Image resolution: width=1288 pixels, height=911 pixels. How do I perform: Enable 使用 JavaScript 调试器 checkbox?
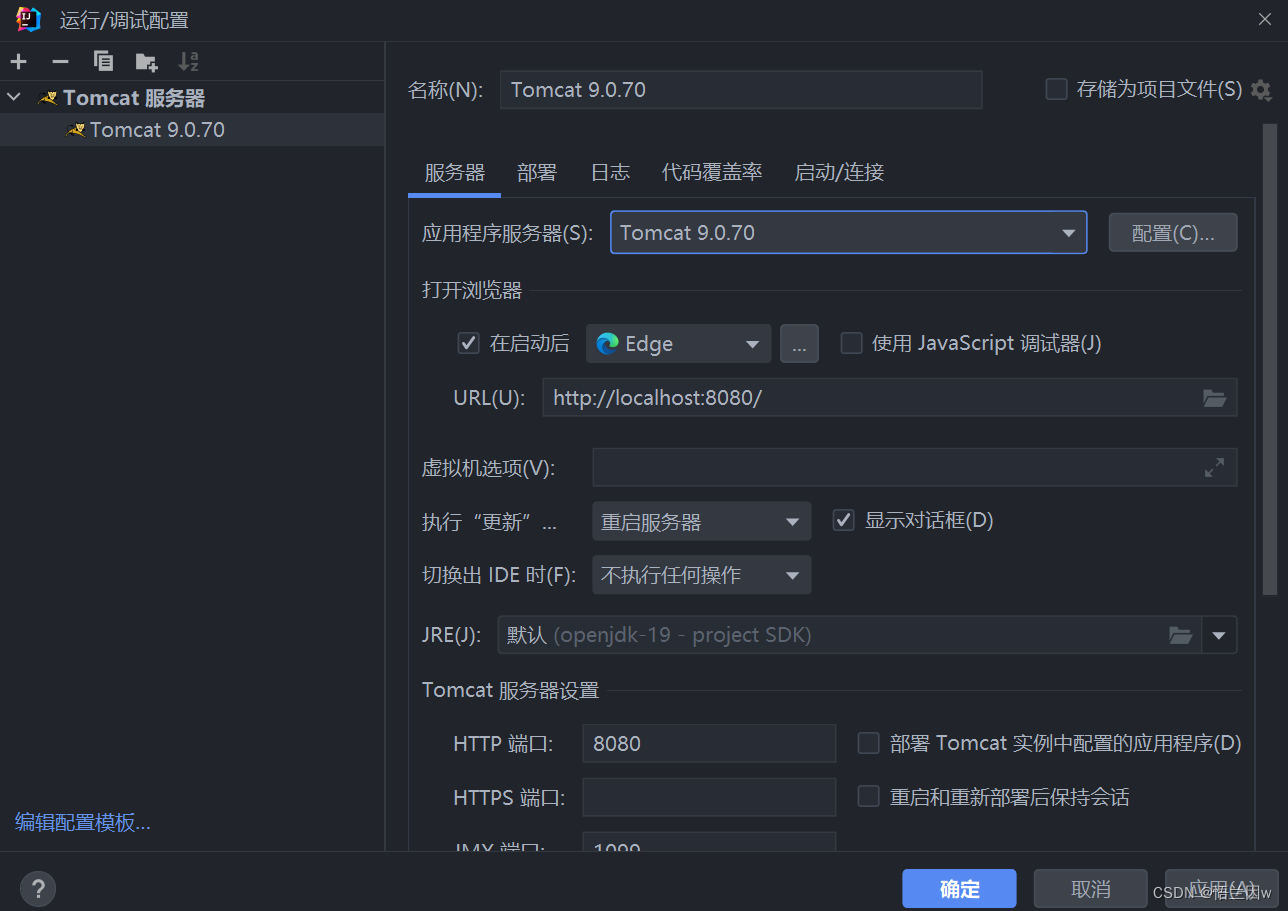(x=851, y=343)
